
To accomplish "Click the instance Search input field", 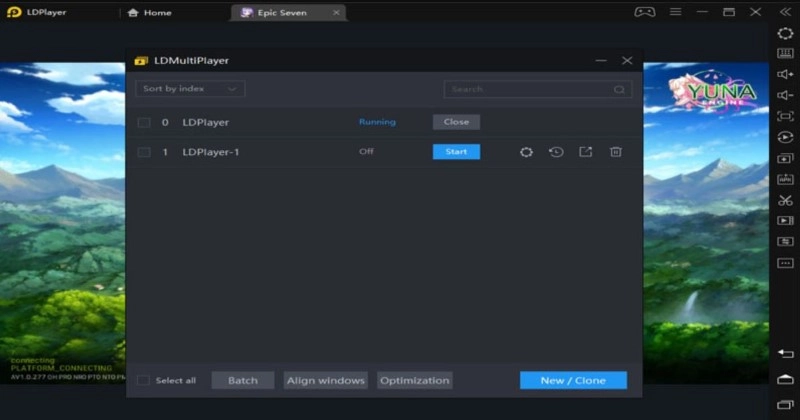I will [x=530, y=89].
